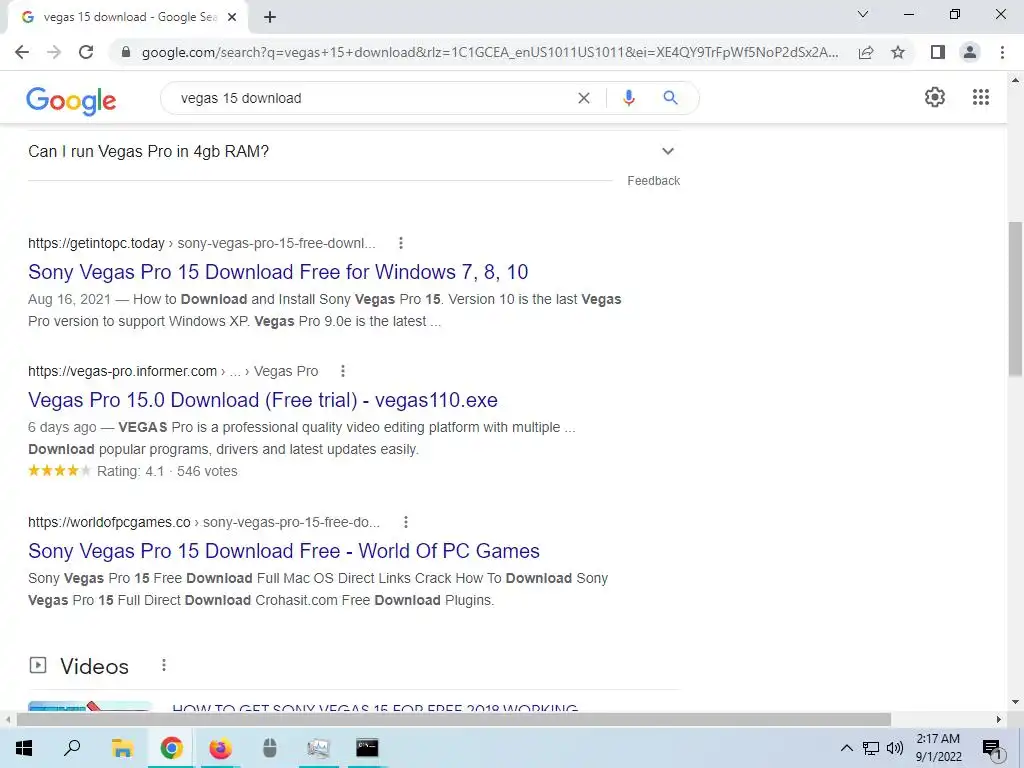Open volume control in system tray

click(x=895, y=748)
